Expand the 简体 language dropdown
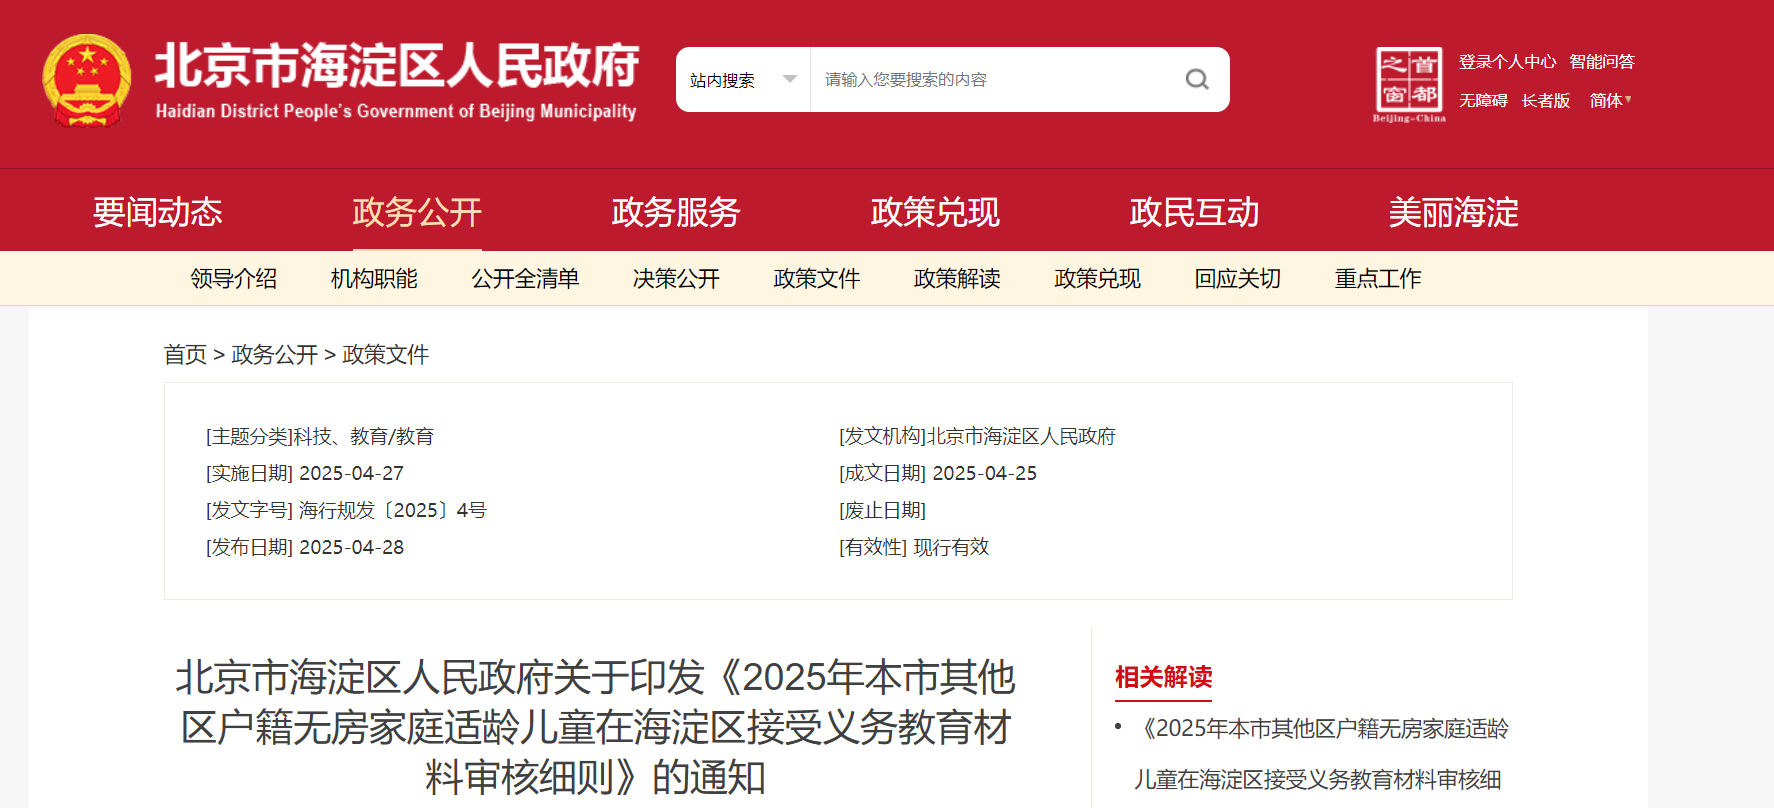The width and height of the screenshot is (1774, 808). [1610, 100]
